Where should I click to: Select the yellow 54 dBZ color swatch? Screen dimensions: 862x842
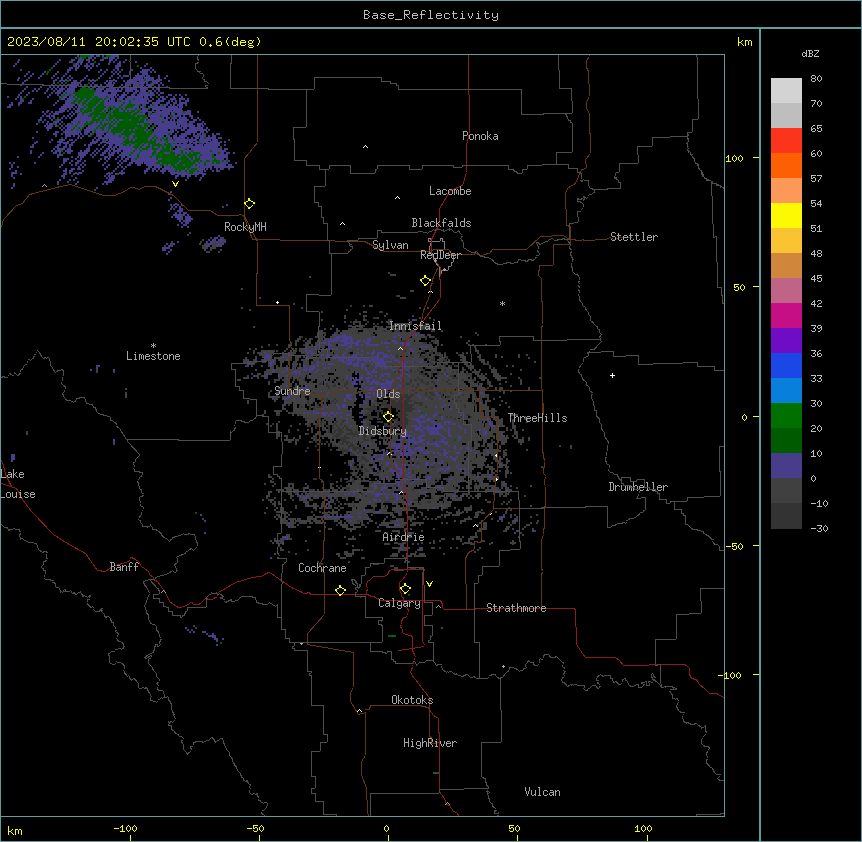click(786, 215)
